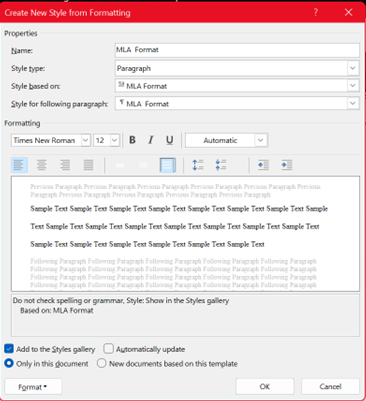Image resolution: width=366 pixels, height=401 pixels.
Task: Open font size 12 dropdown
Action: [114, 140]
